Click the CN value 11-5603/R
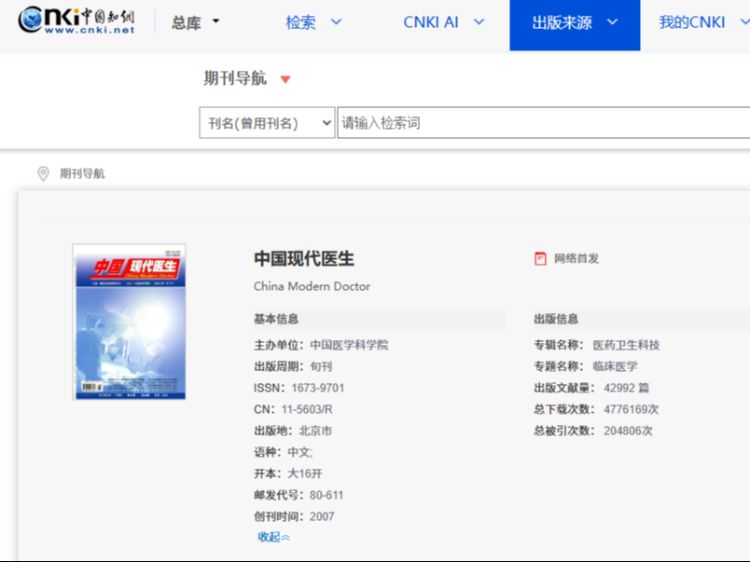Screen dimensions: 750x562 (x=307, y=409)
